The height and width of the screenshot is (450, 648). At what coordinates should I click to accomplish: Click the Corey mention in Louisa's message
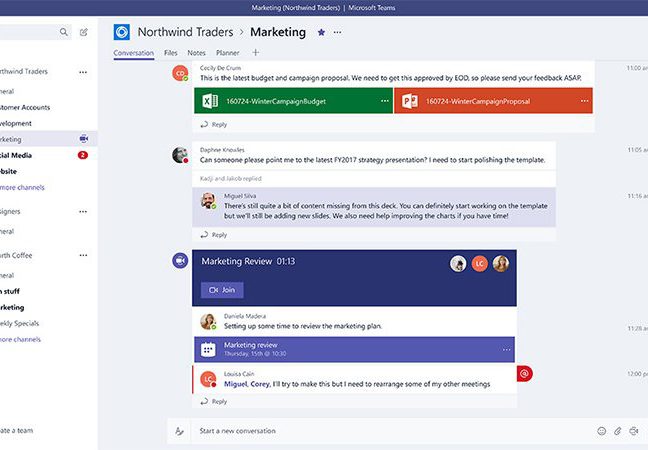260,384
